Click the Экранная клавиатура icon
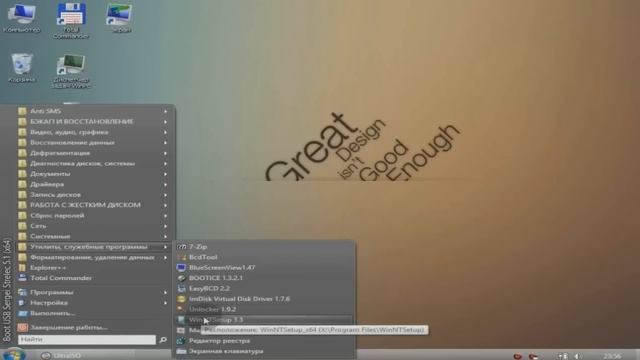Screen dimensions: 640x360 pos(181,351)
